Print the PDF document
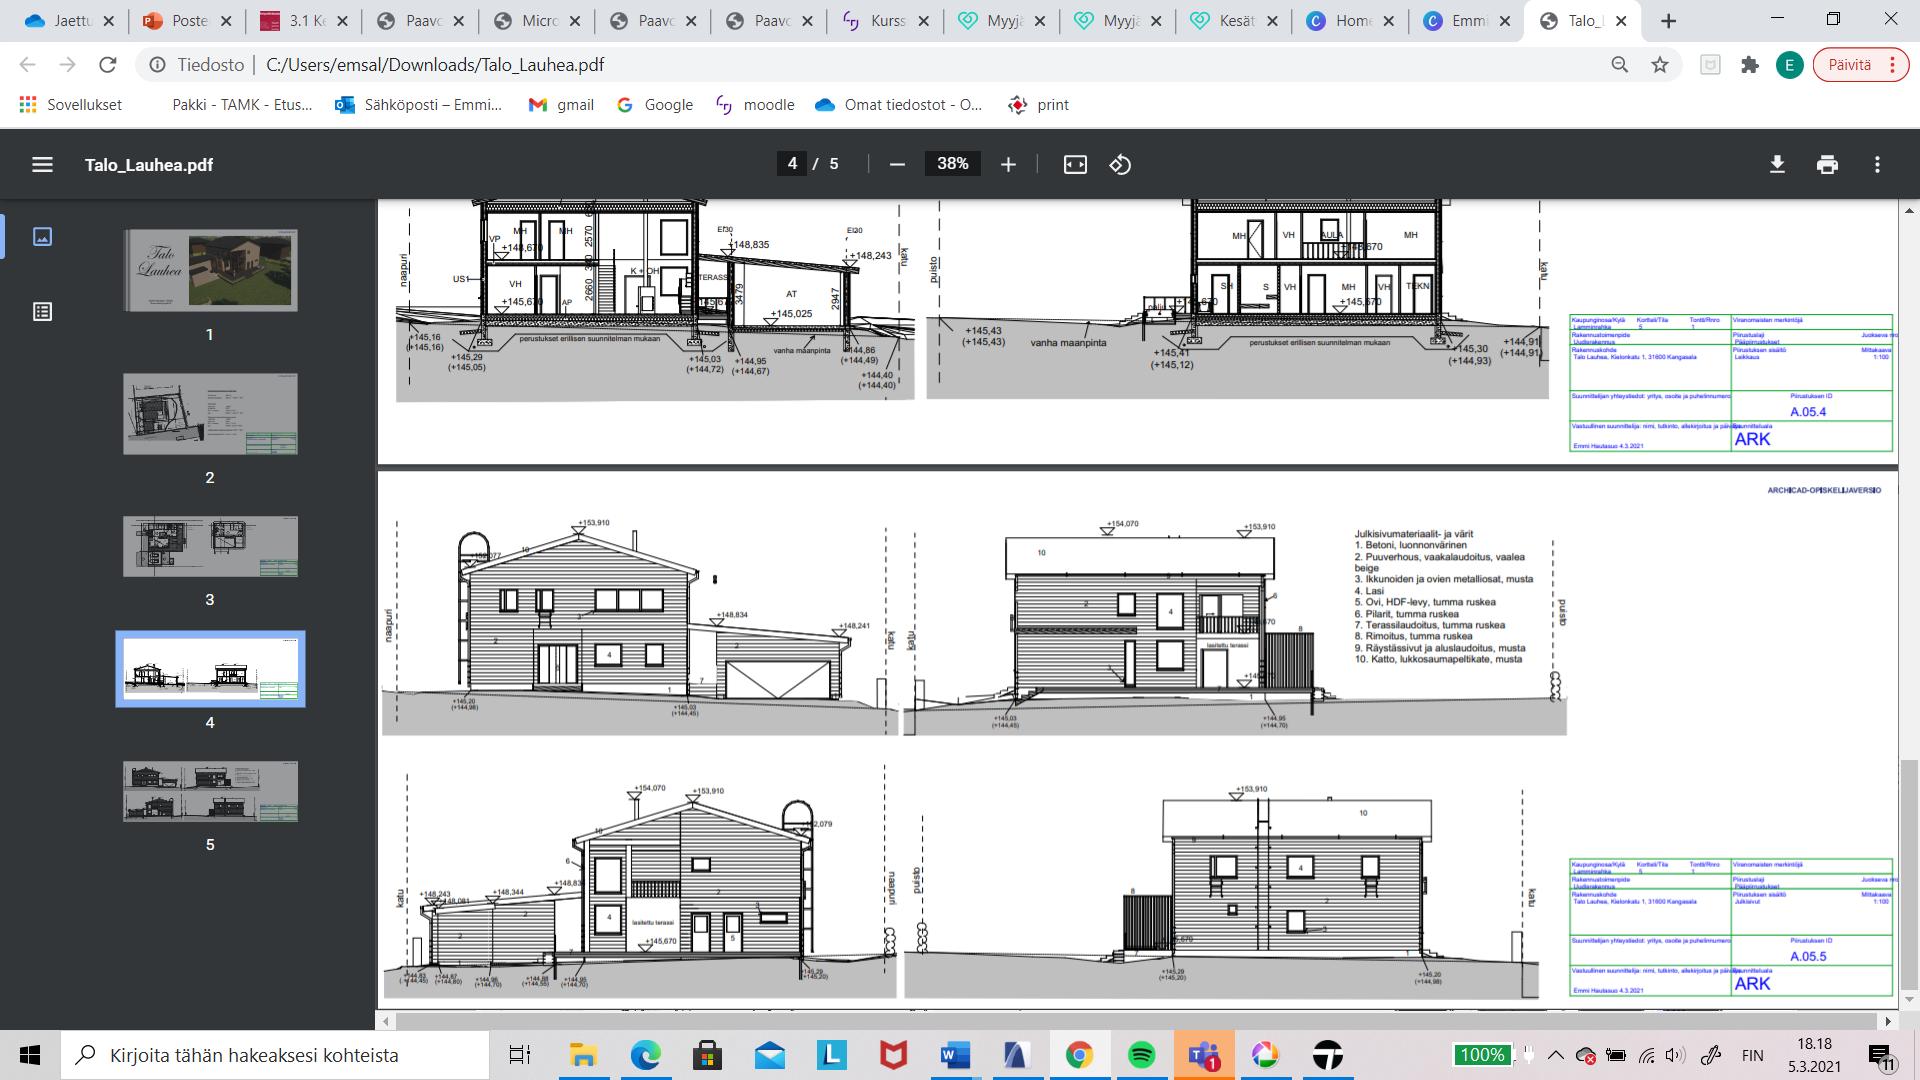The image size is (1920, 1080). tap(1827, 165)
